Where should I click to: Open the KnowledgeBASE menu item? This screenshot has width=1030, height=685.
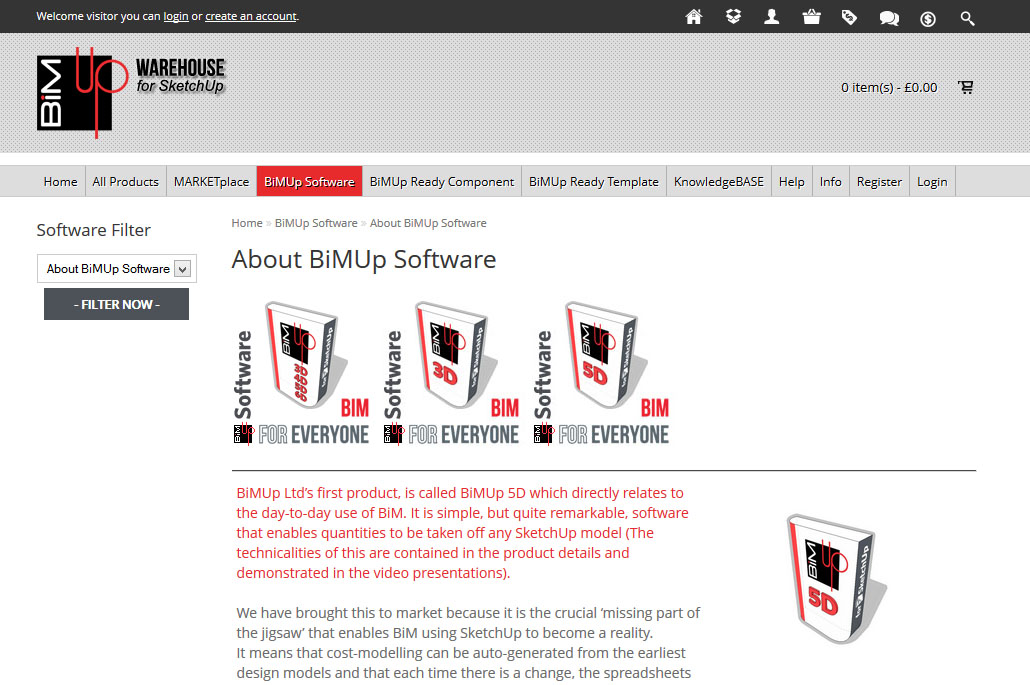click(719, 181)
